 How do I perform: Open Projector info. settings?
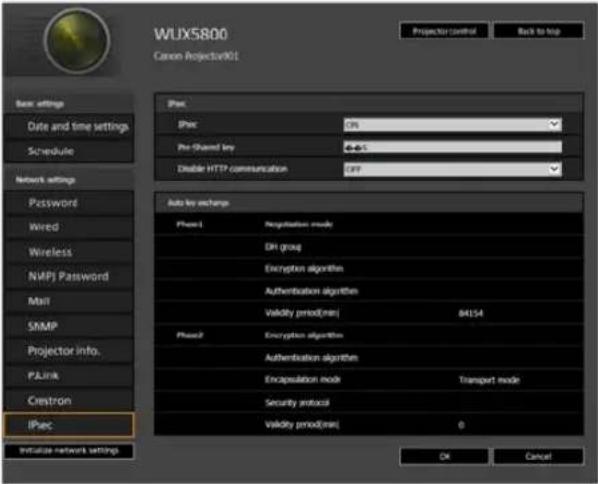click(69, 351)
